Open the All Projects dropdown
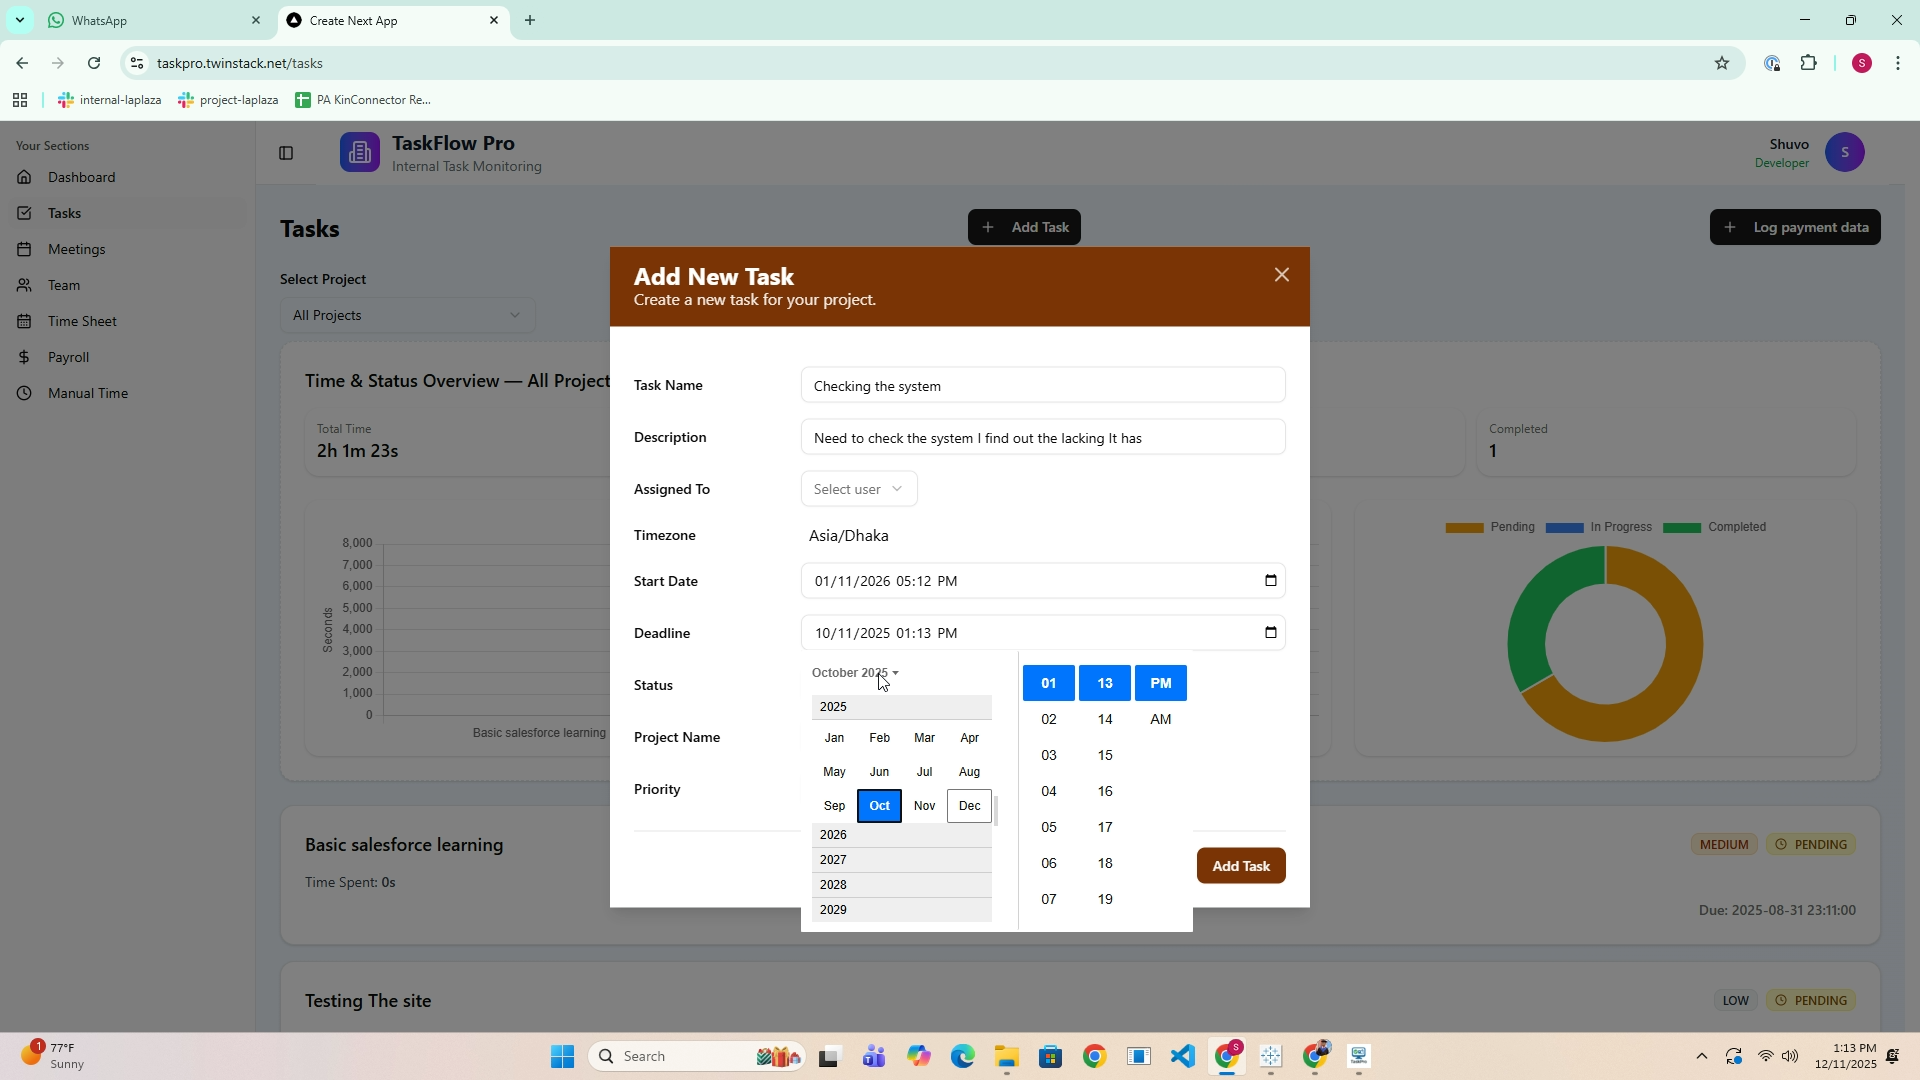 click(x=407, y=315)
